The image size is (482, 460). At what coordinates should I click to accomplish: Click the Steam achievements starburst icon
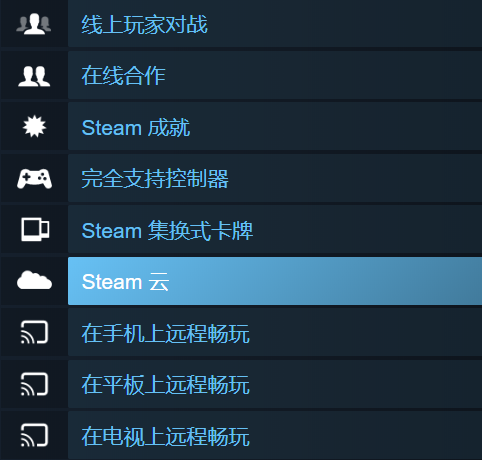(34, 126)
